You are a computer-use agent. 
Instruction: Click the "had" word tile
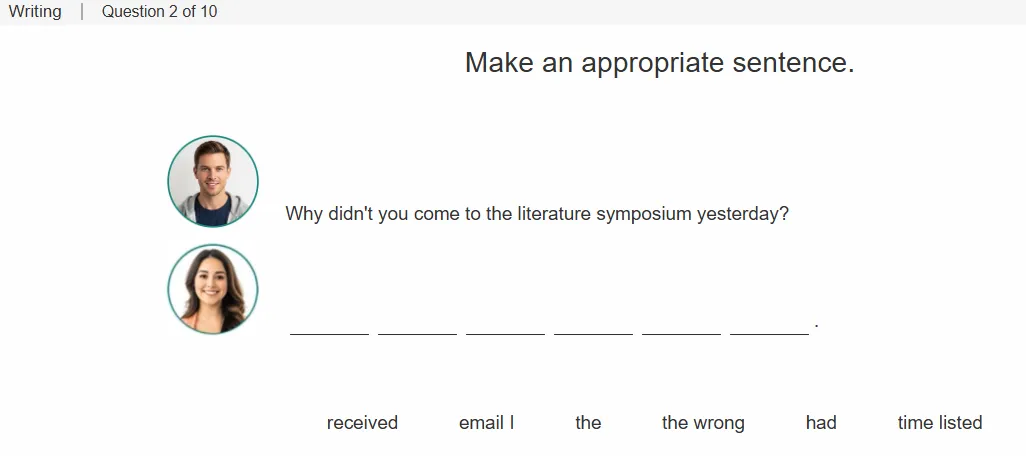(821, 423)
